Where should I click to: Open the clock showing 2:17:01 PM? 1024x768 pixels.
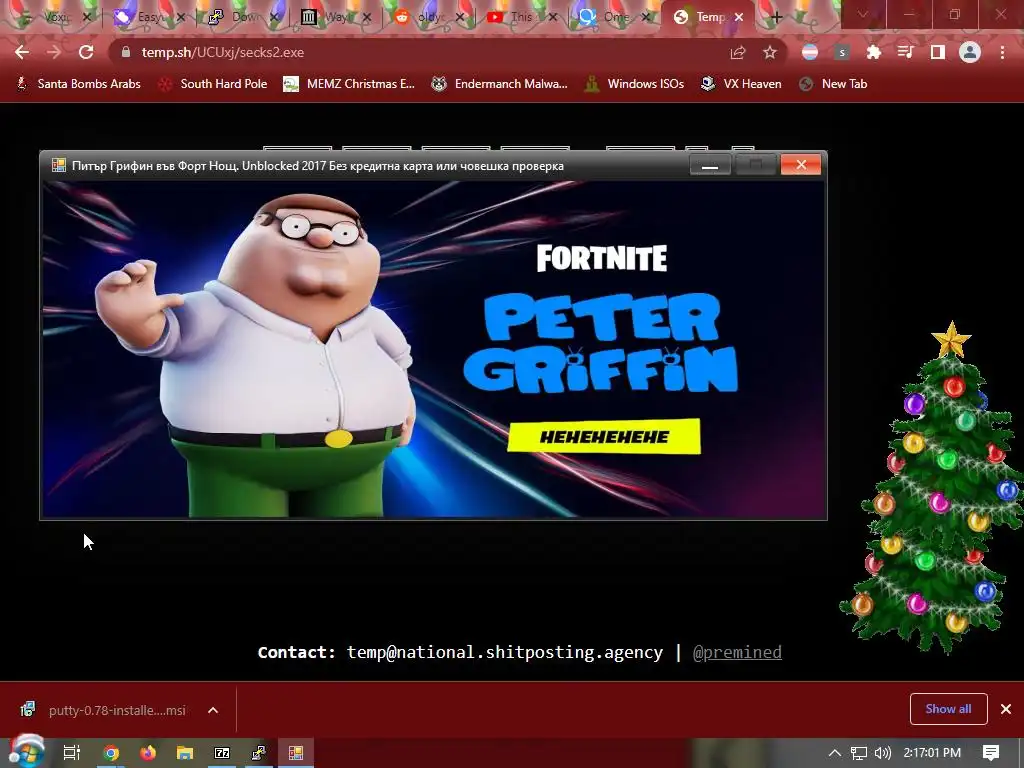point(932,753)
